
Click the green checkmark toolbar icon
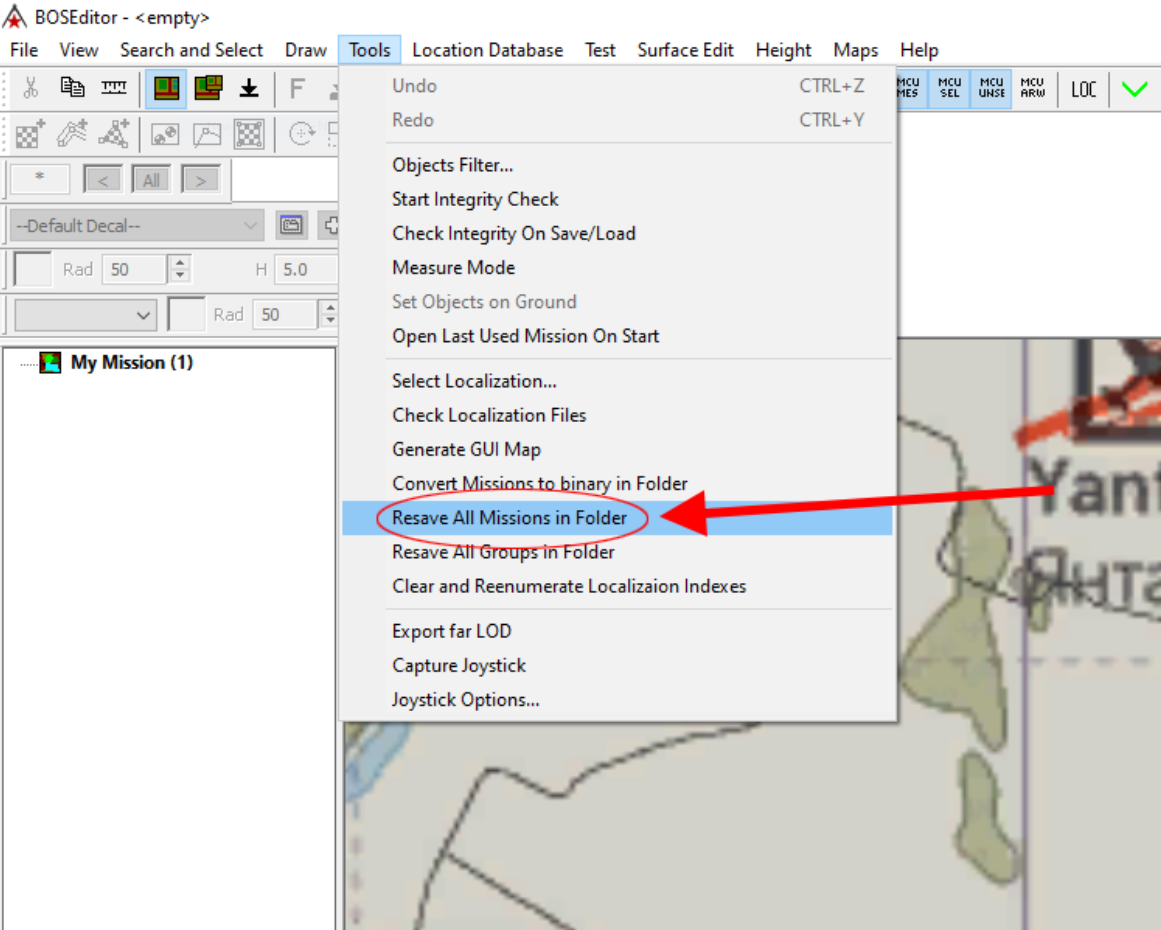click(1134, 89)
